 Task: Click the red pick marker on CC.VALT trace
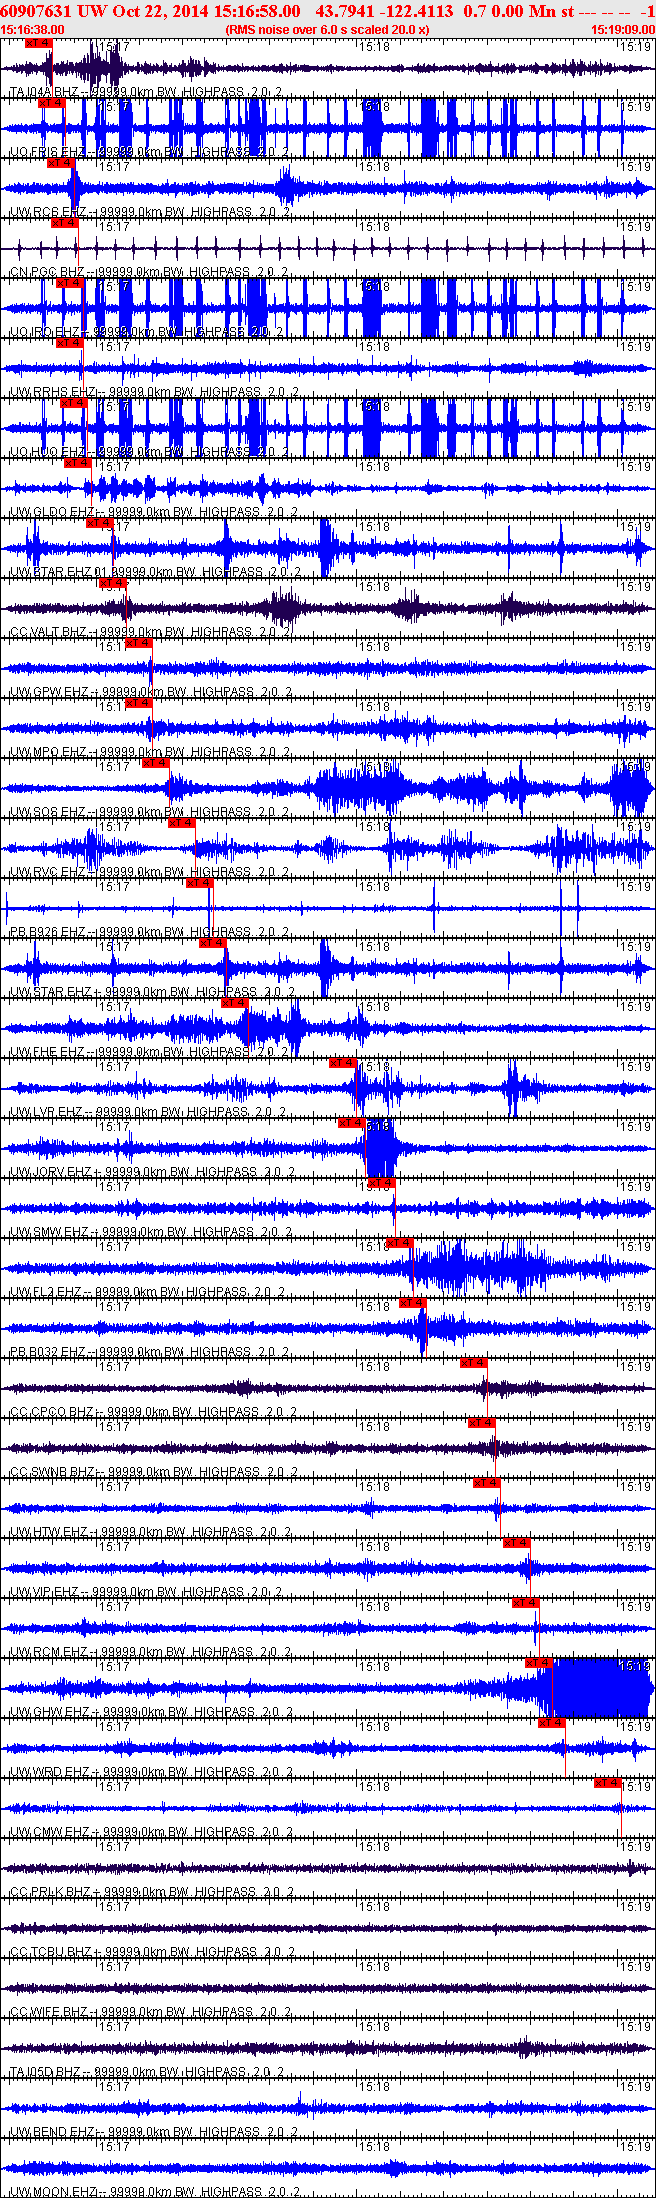(112, 583)
